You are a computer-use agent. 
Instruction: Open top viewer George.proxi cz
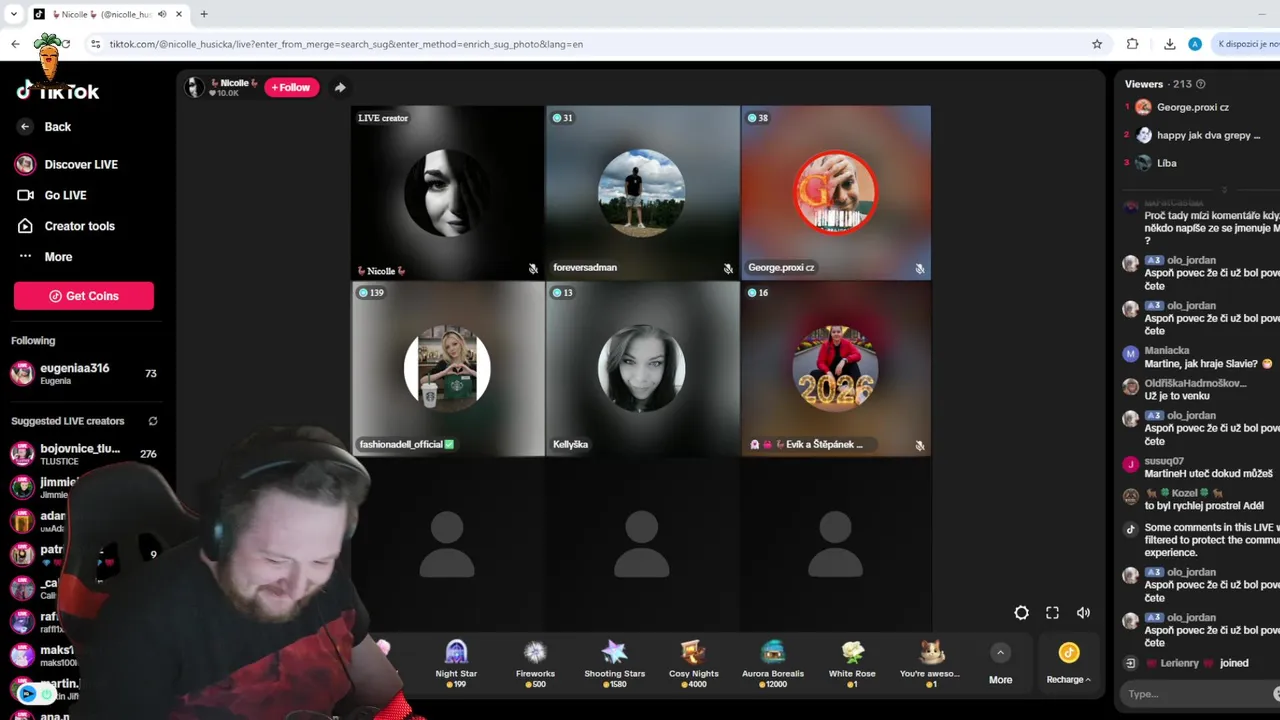tap(1193, 107)
